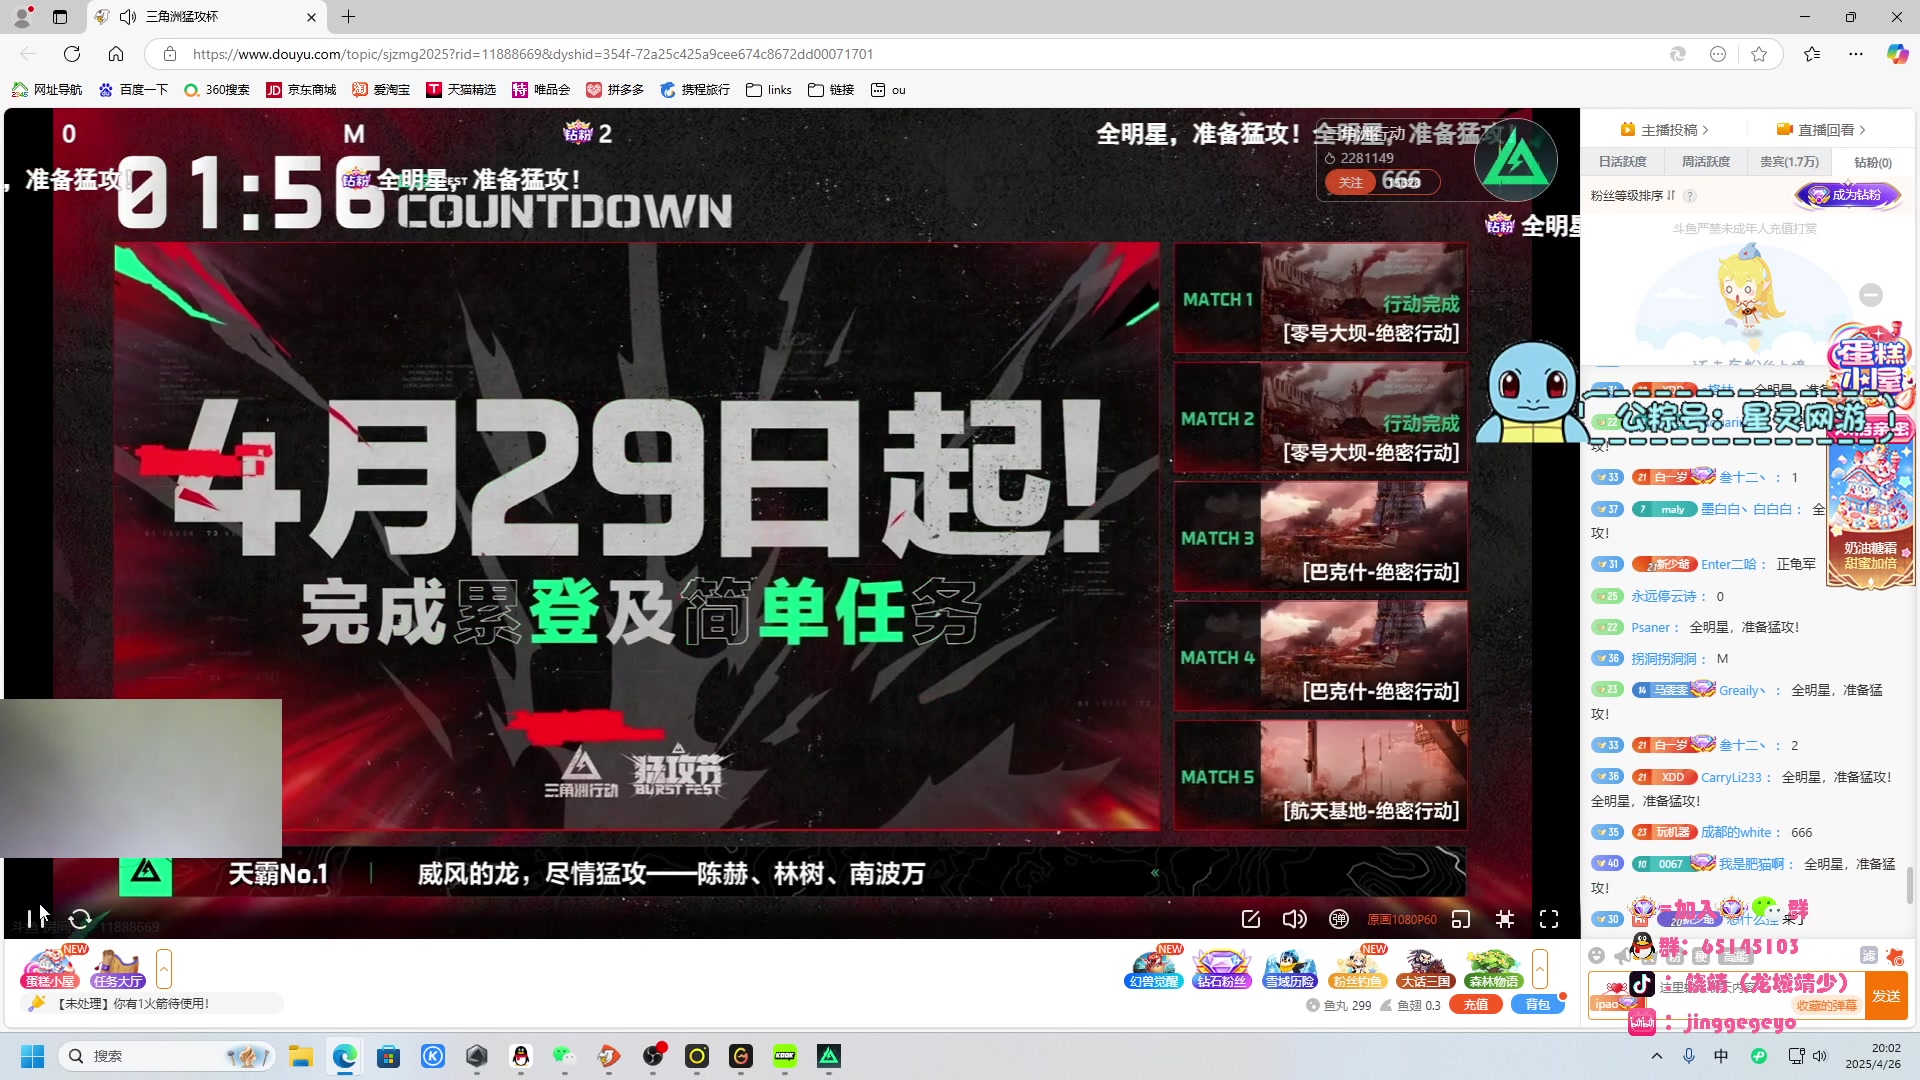Switch to 日活跃度 tab
The width and height of the screenshot is (1920, 1080).
tap(1622, 162)
